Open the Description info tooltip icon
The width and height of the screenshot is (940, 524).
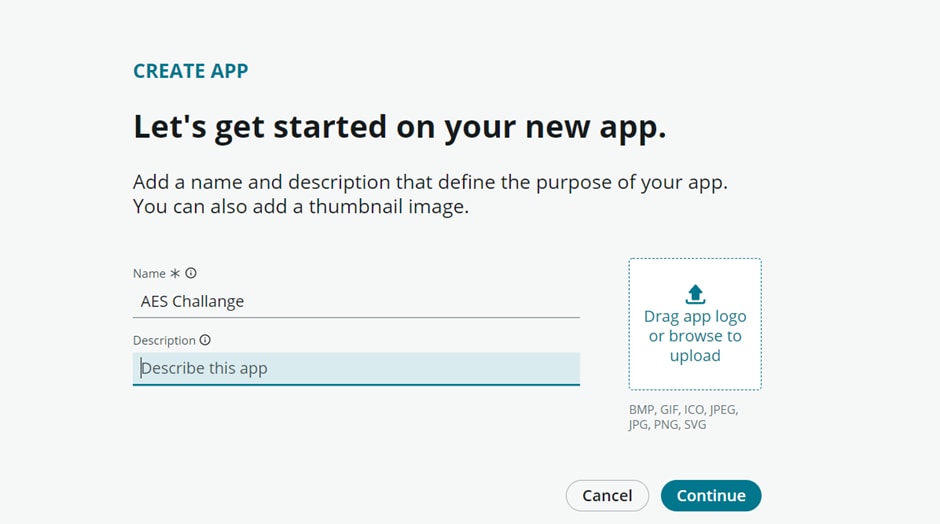pos(205,340)
